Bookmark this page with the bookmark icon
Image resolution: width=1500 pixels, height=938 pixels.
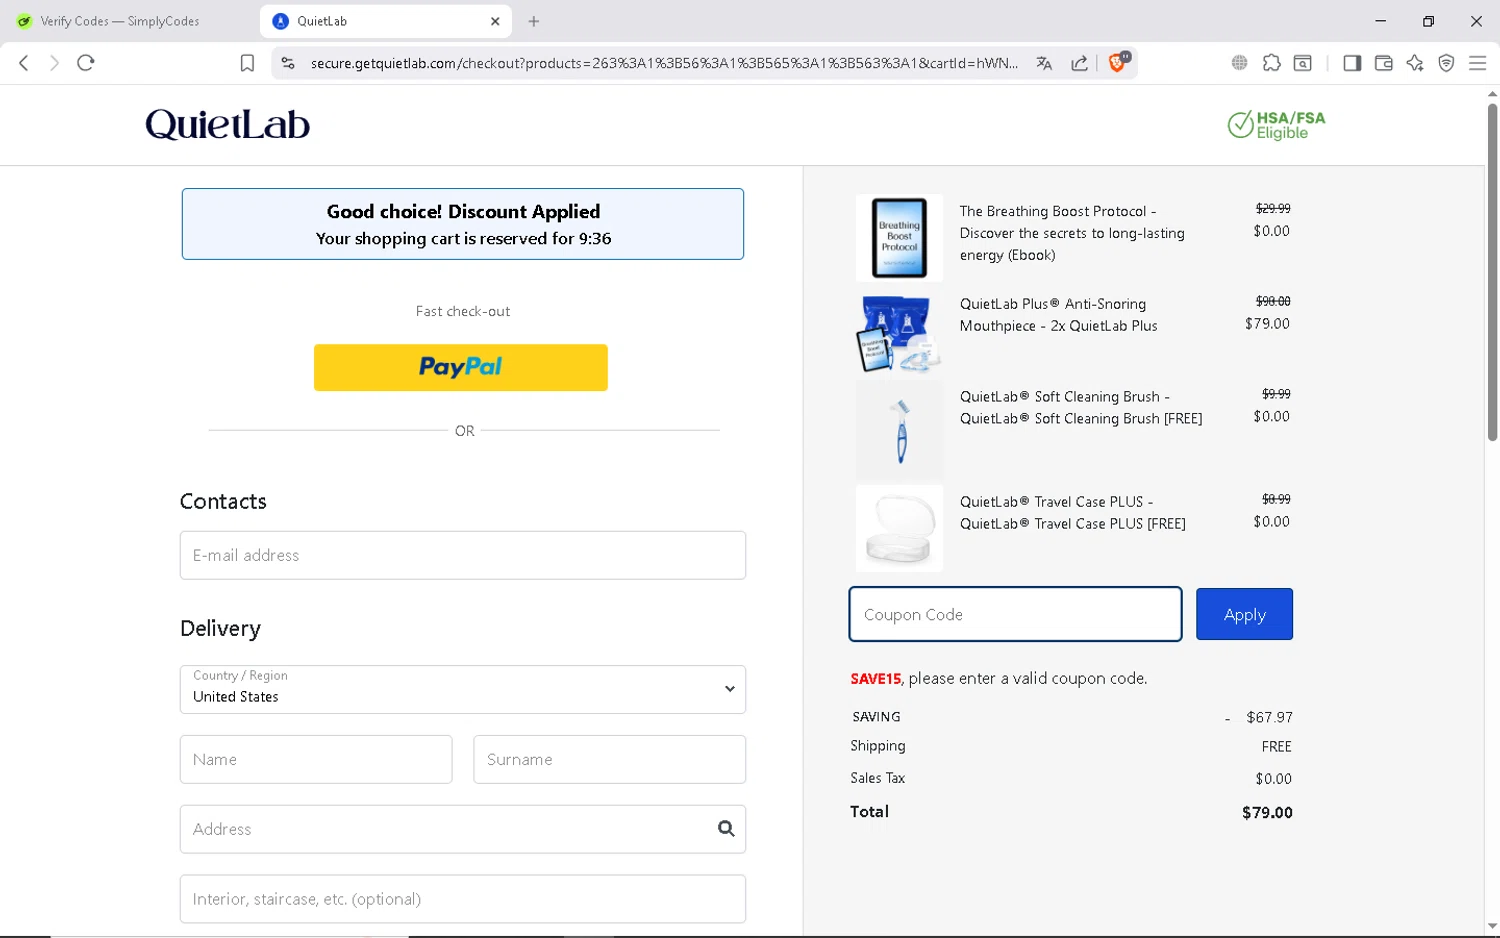247,63
